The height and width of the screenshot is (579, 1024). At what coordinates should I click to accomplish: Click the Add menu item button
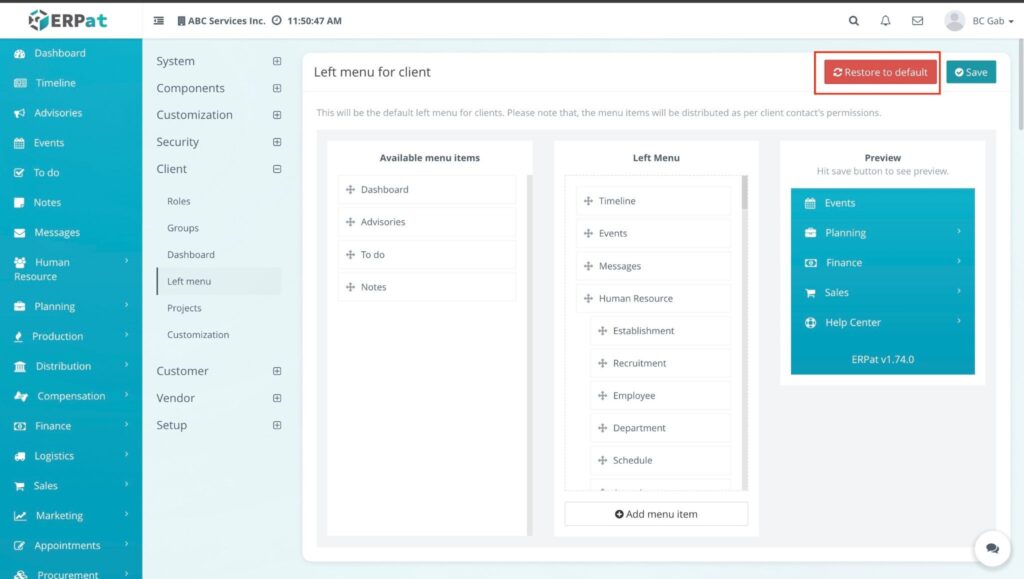coord(656,514)
